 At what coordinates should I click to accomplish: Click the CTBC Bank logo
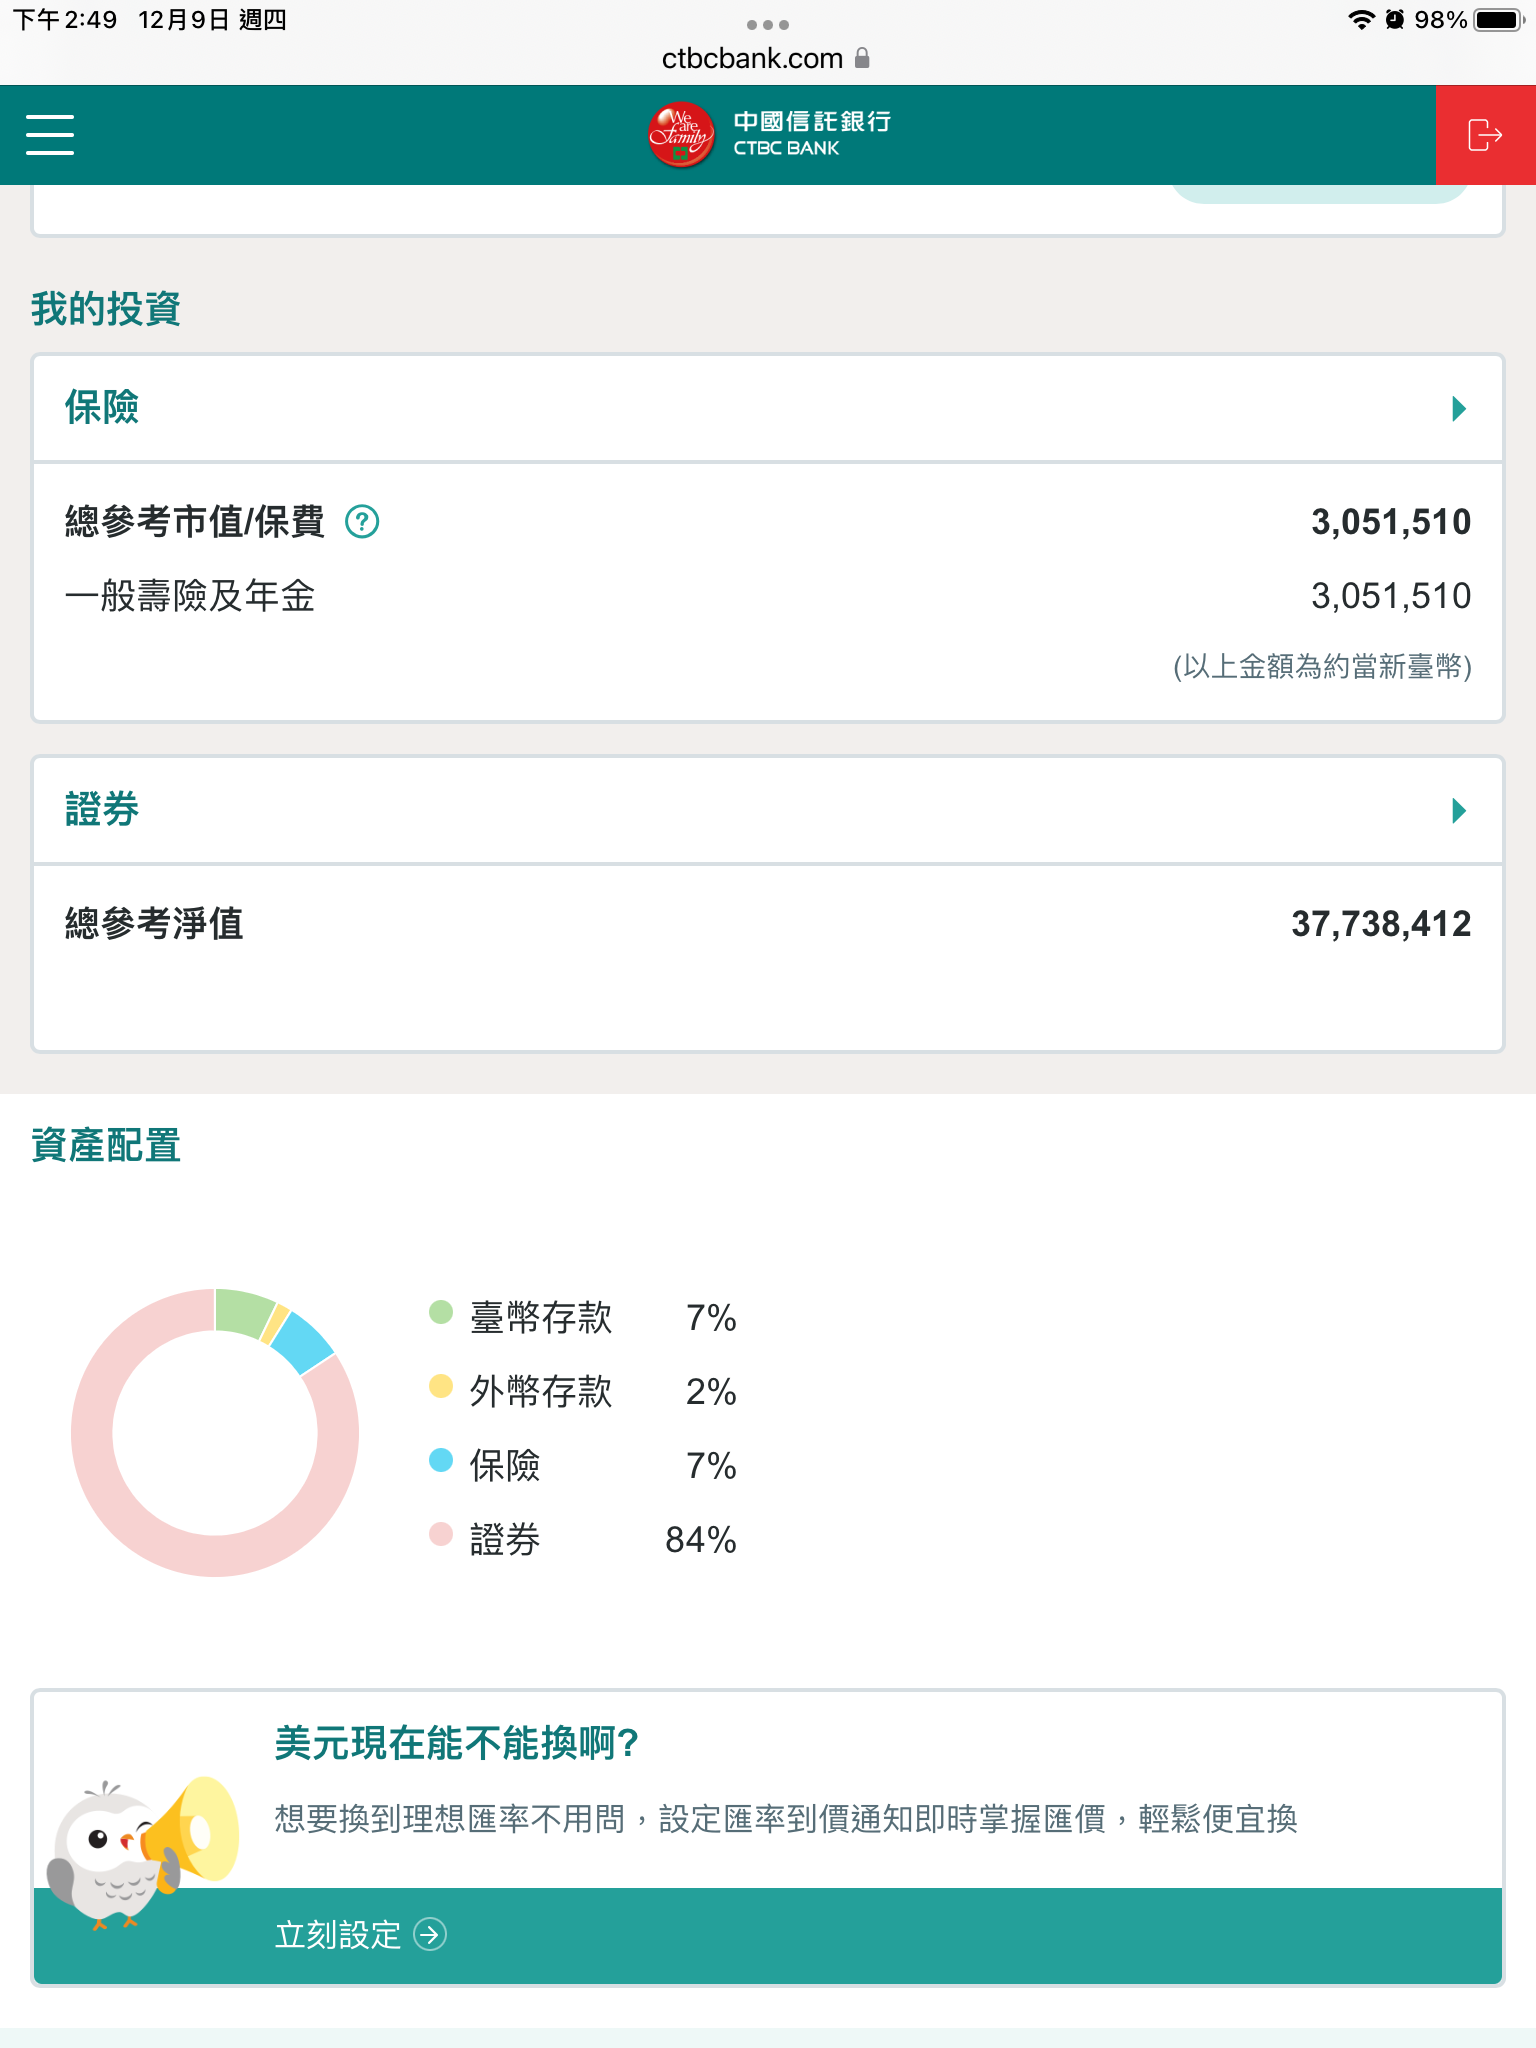coord(768,135)
